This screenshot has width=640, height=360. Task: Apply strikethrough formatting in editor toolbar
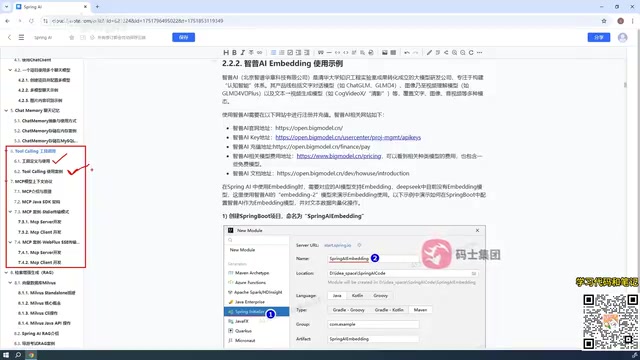[x=251, y=53]
